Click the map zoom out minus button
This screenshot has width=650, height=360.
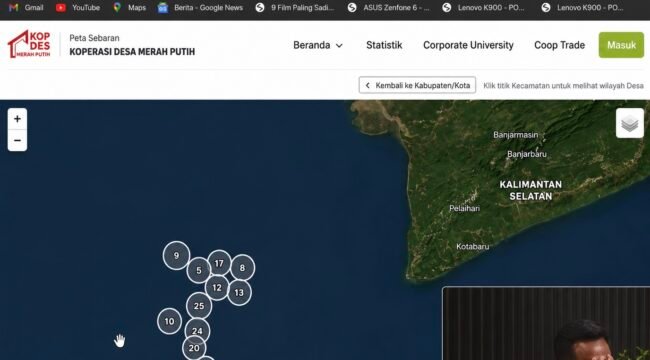click(17, 141)
